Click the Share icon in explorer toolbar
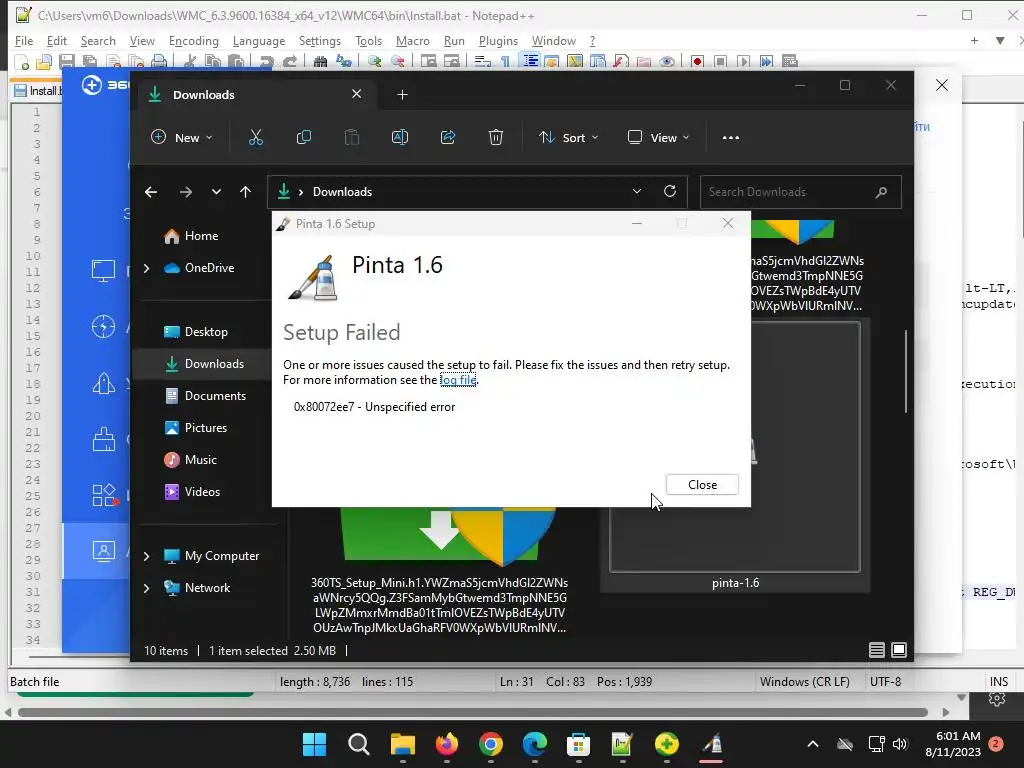Screen dimensions: 1024x768 click(x=448, y=138)
